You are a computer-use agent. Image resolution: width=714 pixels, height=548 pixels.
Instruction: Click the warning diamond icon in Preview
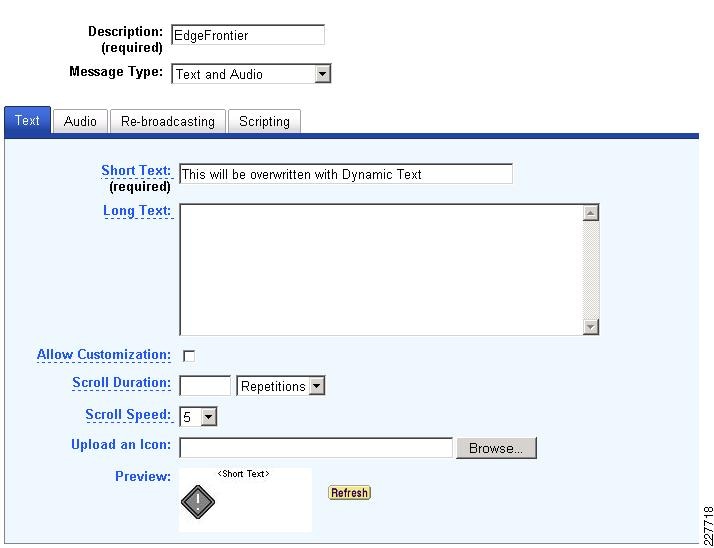198,502
